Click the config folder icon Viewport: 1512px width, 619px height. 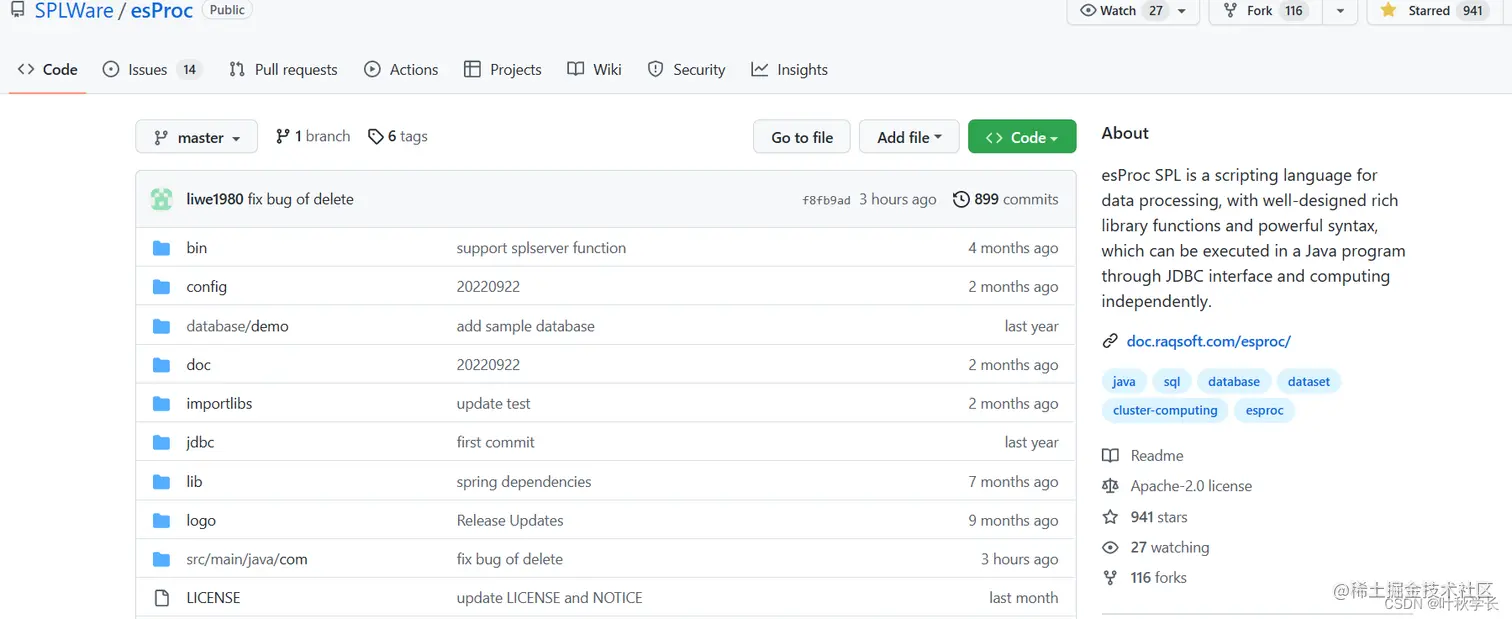[x=161, y=287]
